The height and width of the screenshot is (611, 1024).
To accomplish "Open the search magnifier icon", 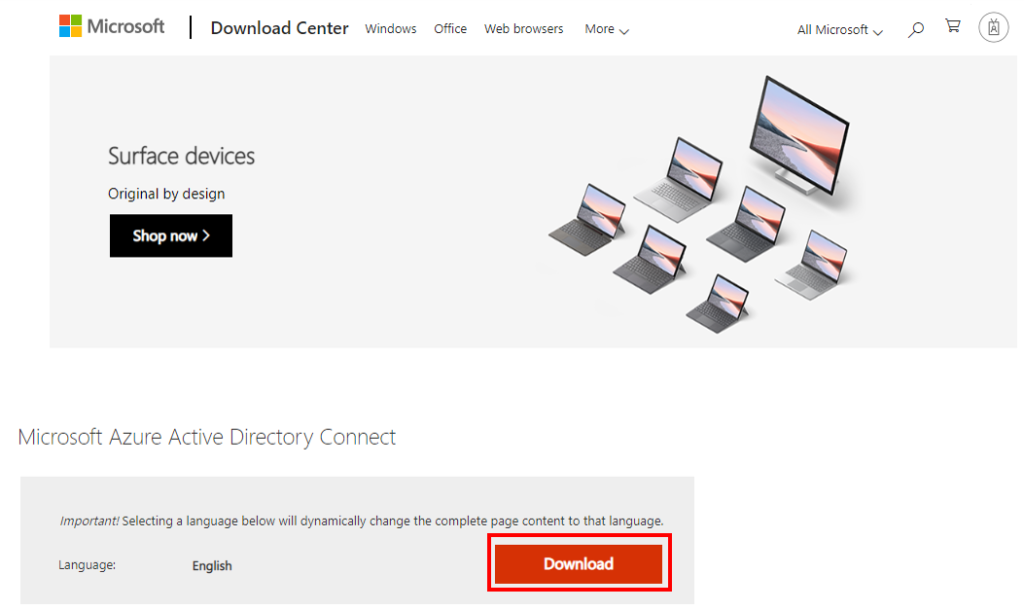I will point(916,29).
